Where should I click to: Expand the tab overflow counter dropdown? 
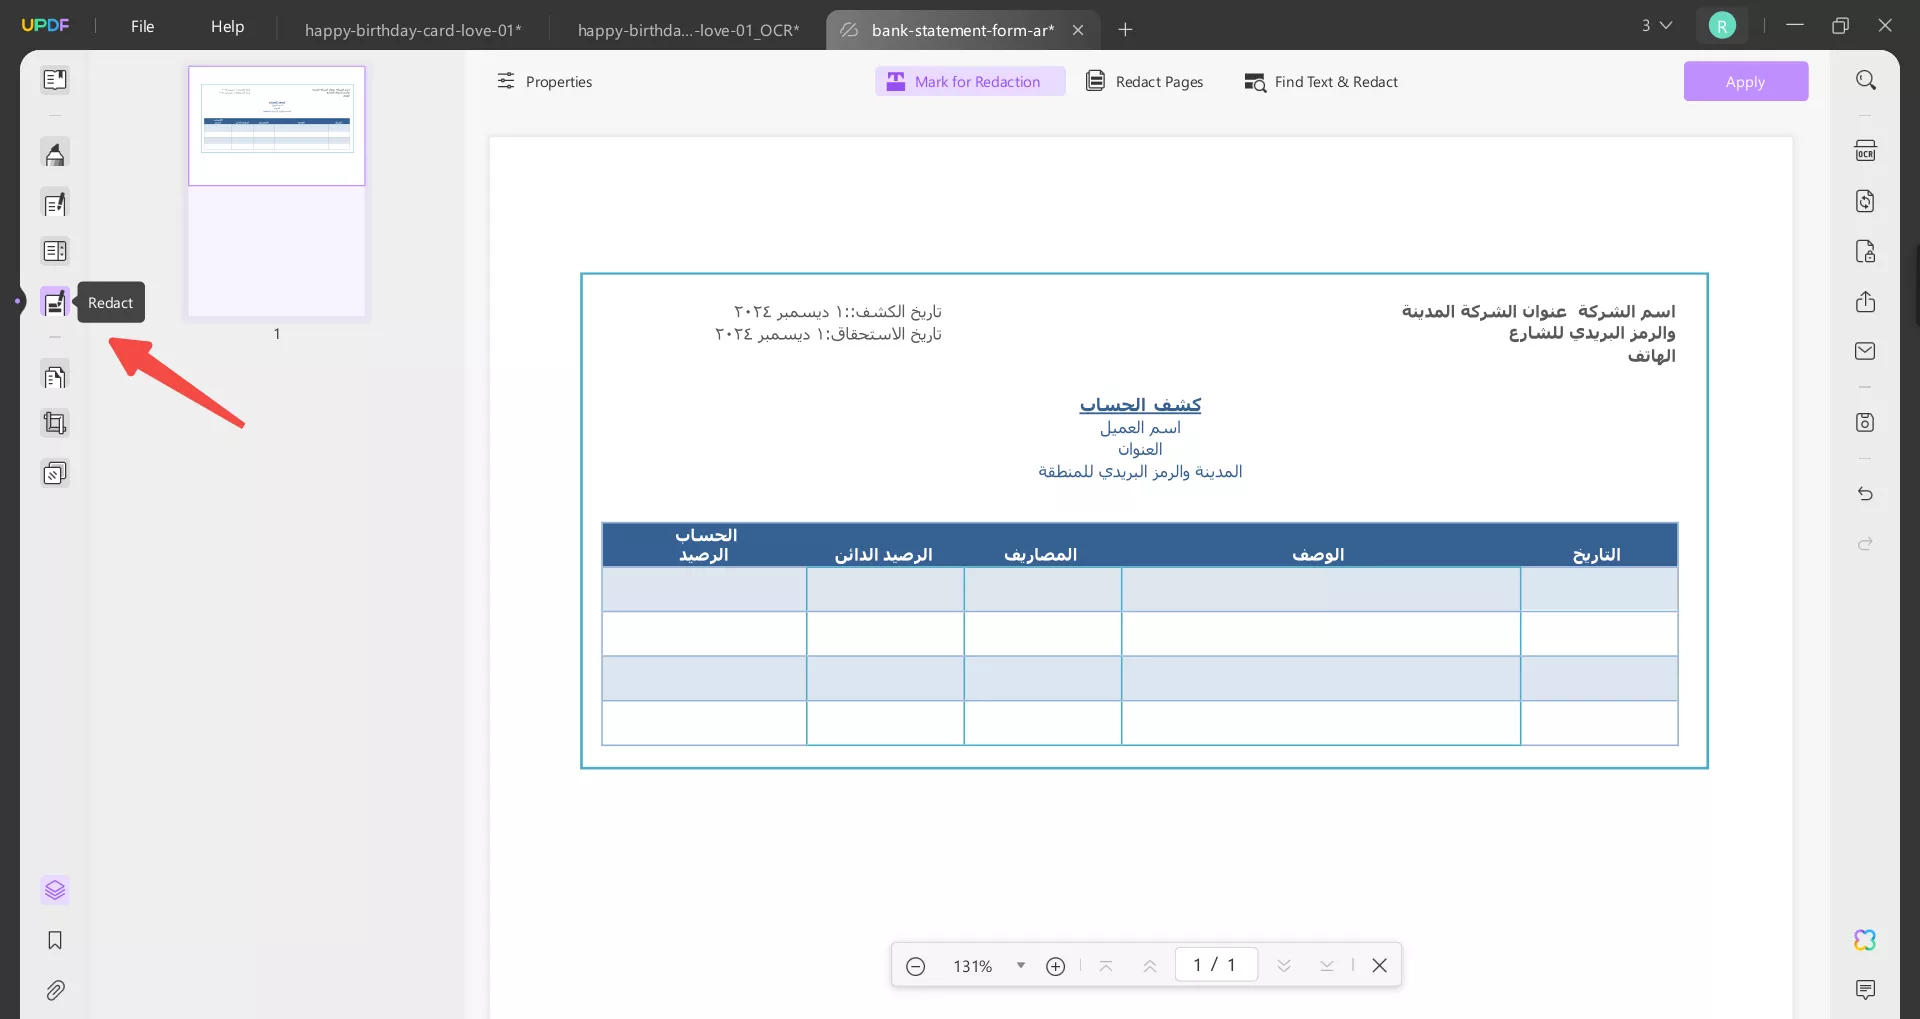coord(1655,25)
